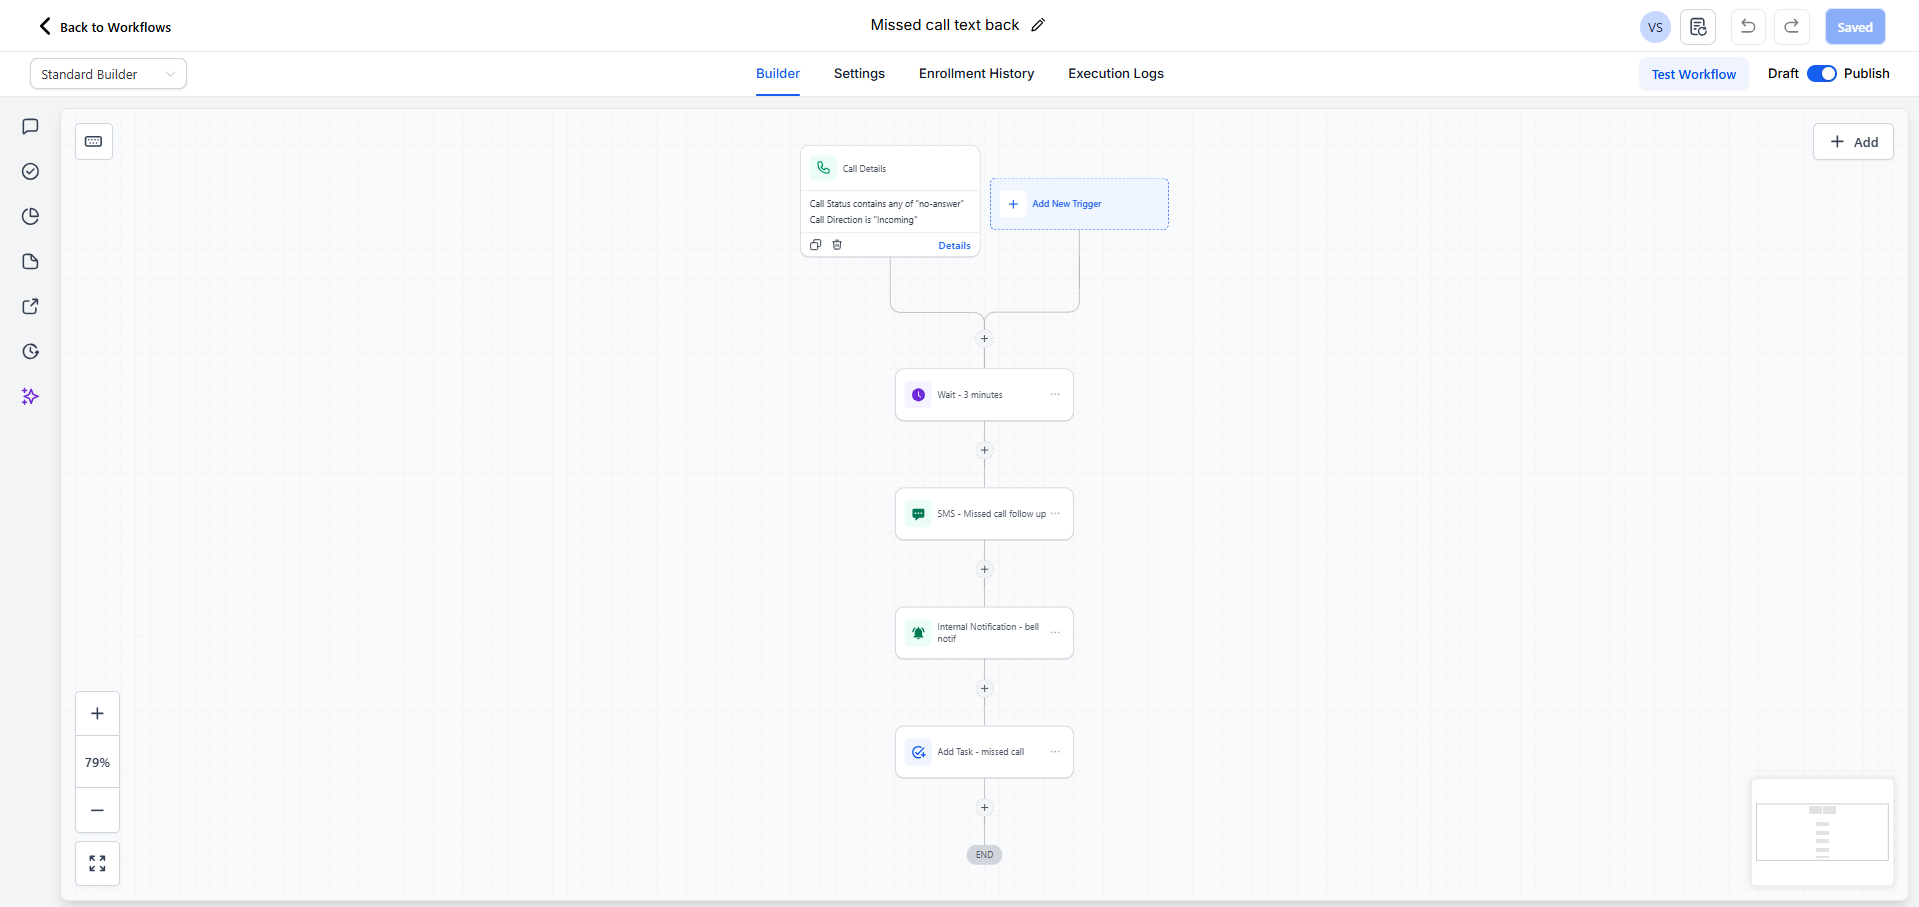Viewport: 1919px width, 907px height.
Task: Open options menu on Add Task - missed call
Action: click(x=1055, y=752)
